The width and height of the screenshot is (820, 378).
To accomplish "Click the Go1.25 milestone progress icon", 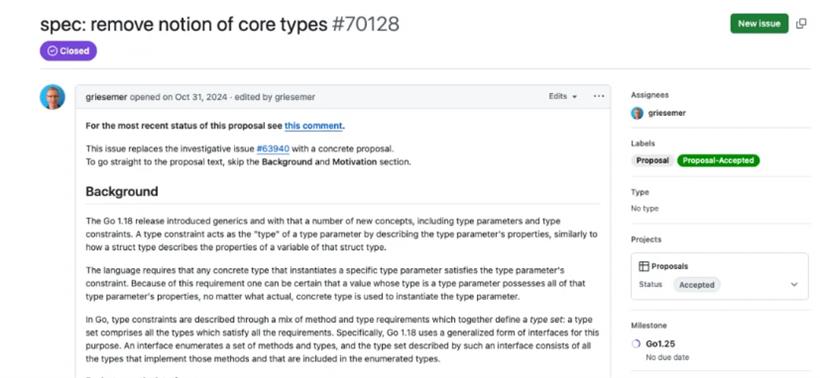I will click(636, 343).
